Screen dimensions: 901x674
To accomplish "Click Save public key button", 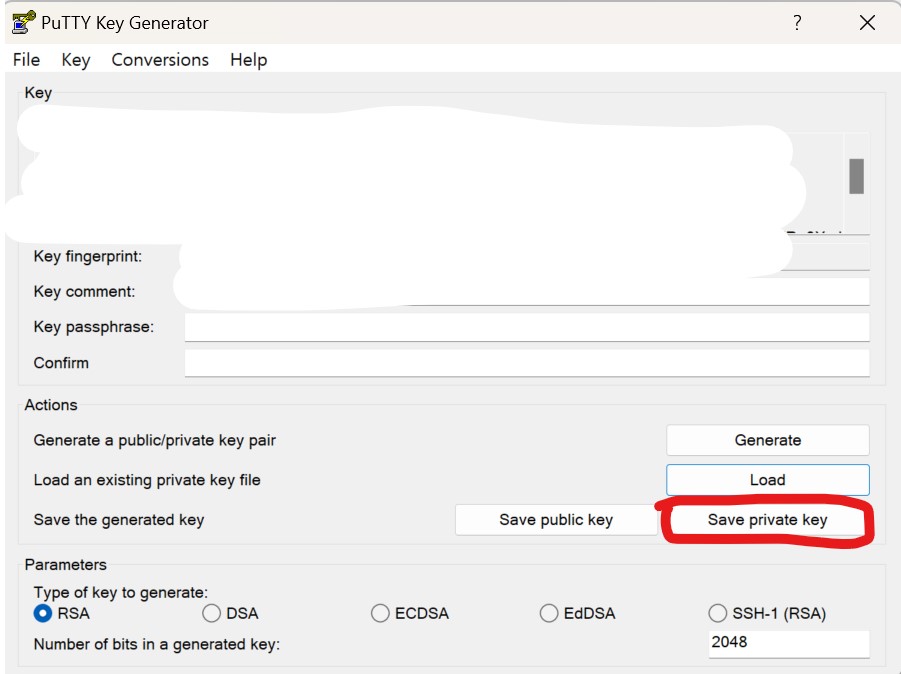I will 556,519.
